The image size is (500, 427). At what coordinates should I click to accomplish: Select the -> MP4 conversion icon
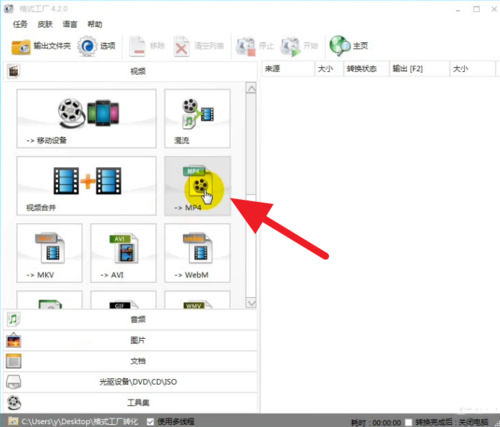(197, 186)
